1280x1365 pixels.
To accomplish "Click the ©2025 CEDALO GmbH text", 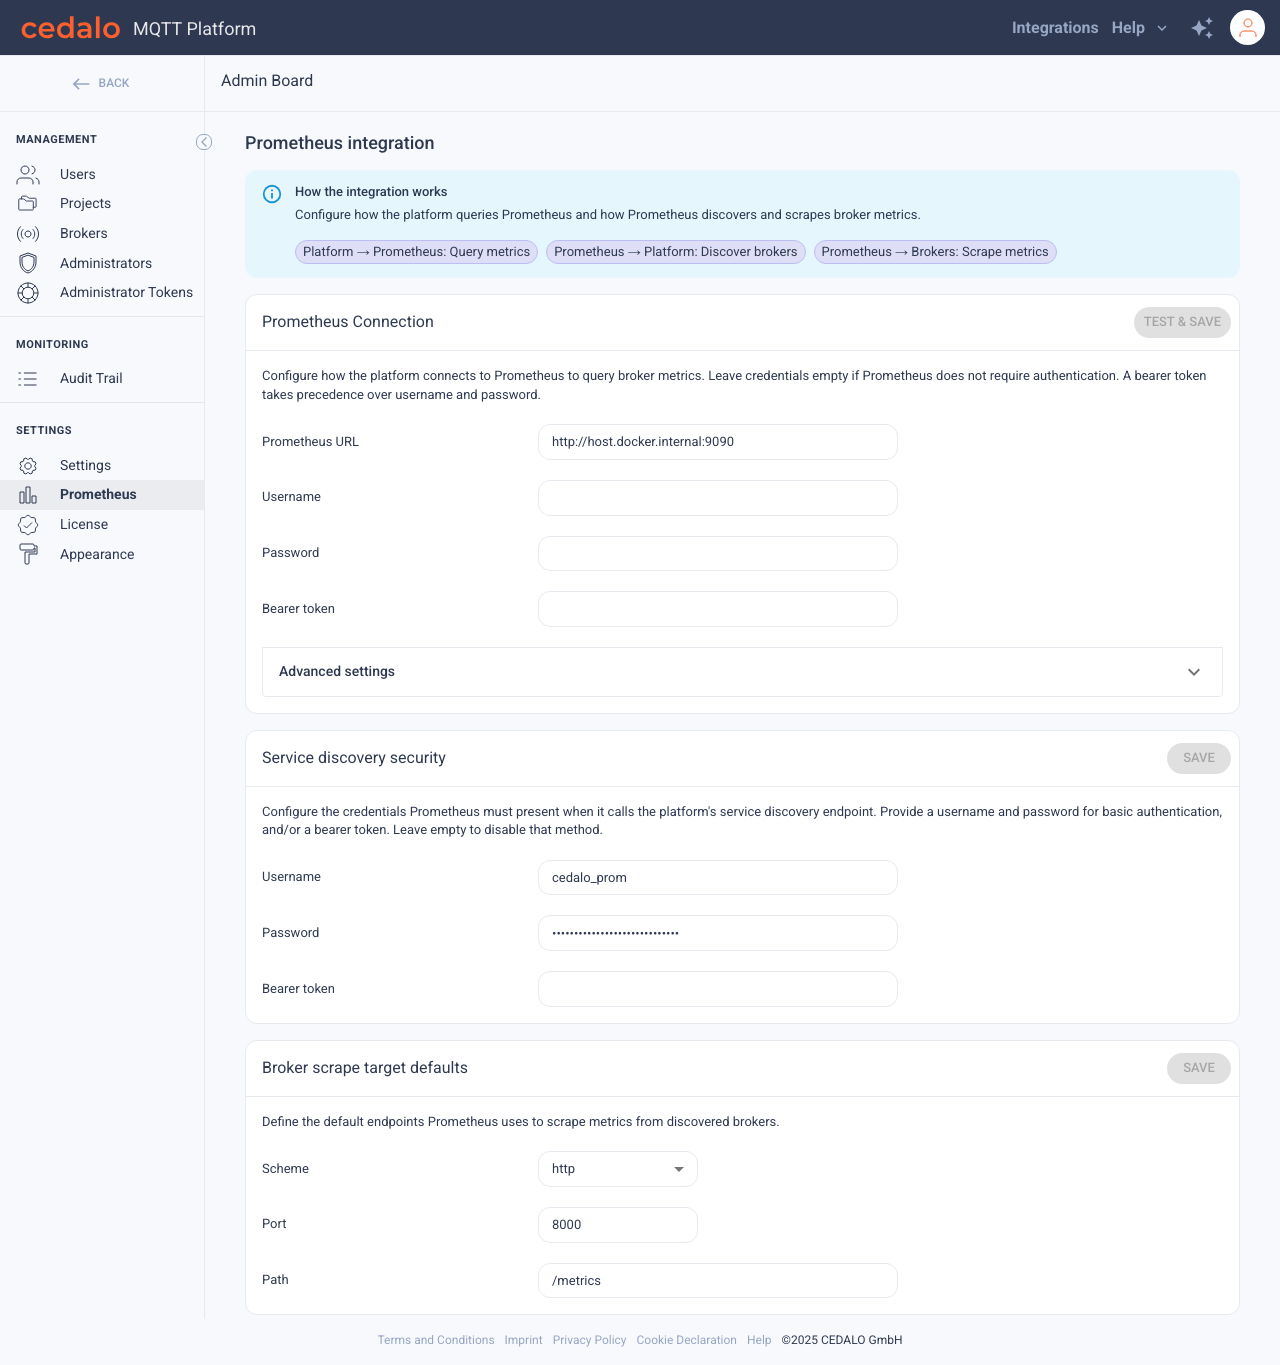I will point(842,1341).
